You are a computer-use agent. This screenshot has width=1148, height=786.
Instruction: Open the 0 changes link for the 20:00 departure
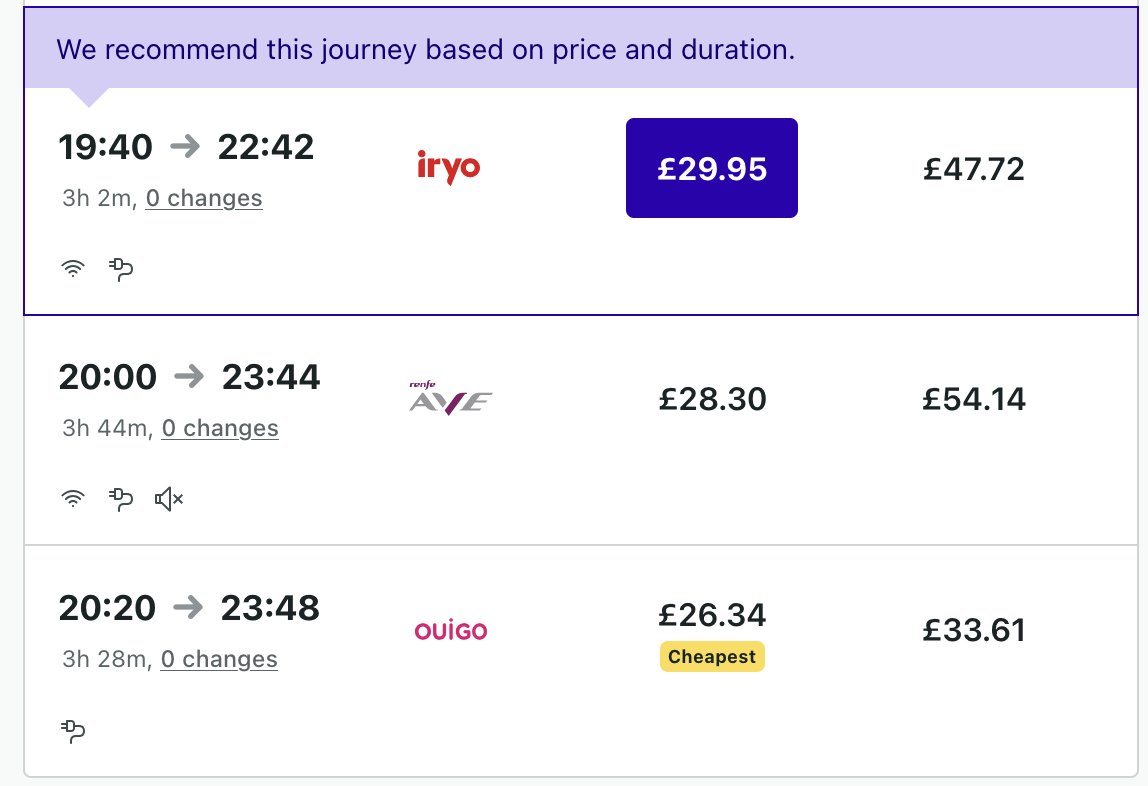tap(220, 428)
